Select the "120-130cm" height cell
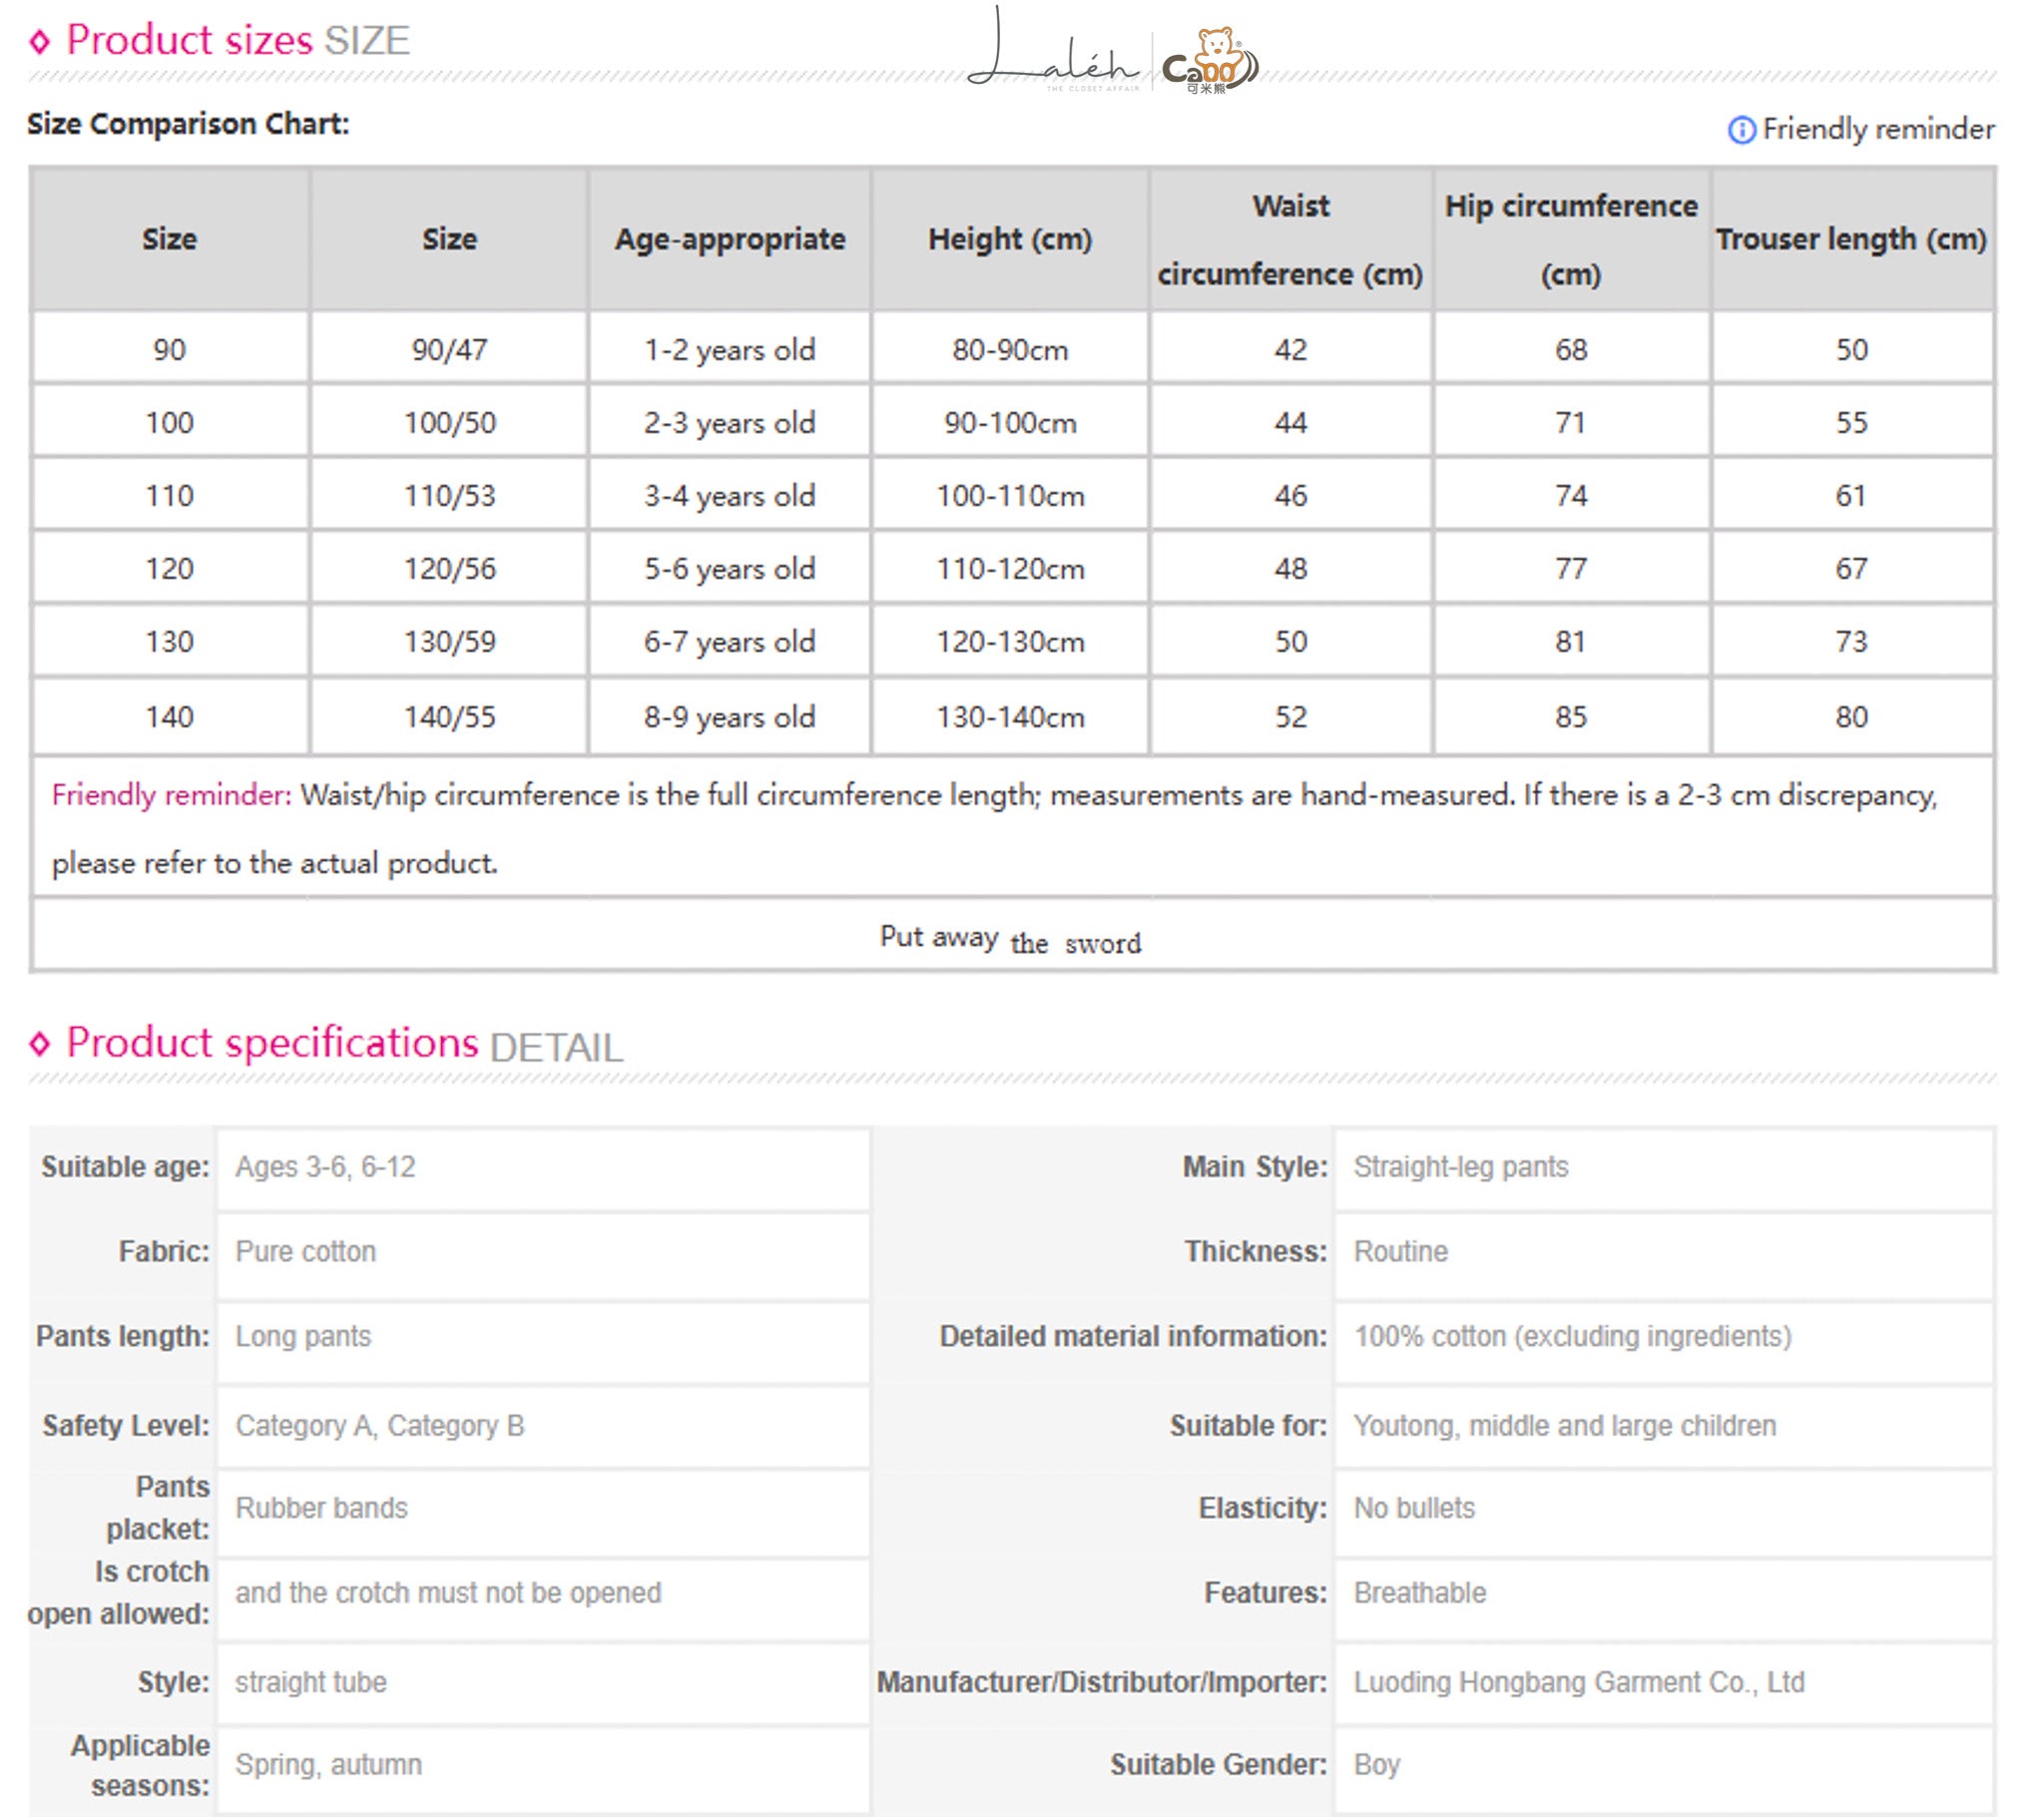 coord(1010,642)
